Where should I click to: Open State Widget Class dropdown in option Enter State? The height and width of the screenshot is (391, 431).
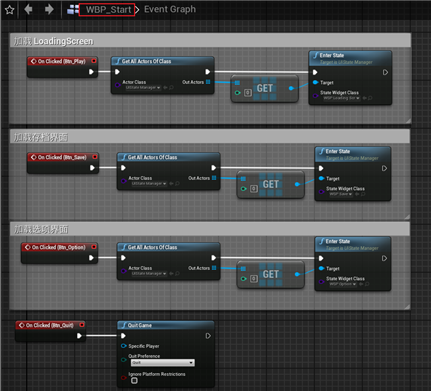click(x=343, y=284)
